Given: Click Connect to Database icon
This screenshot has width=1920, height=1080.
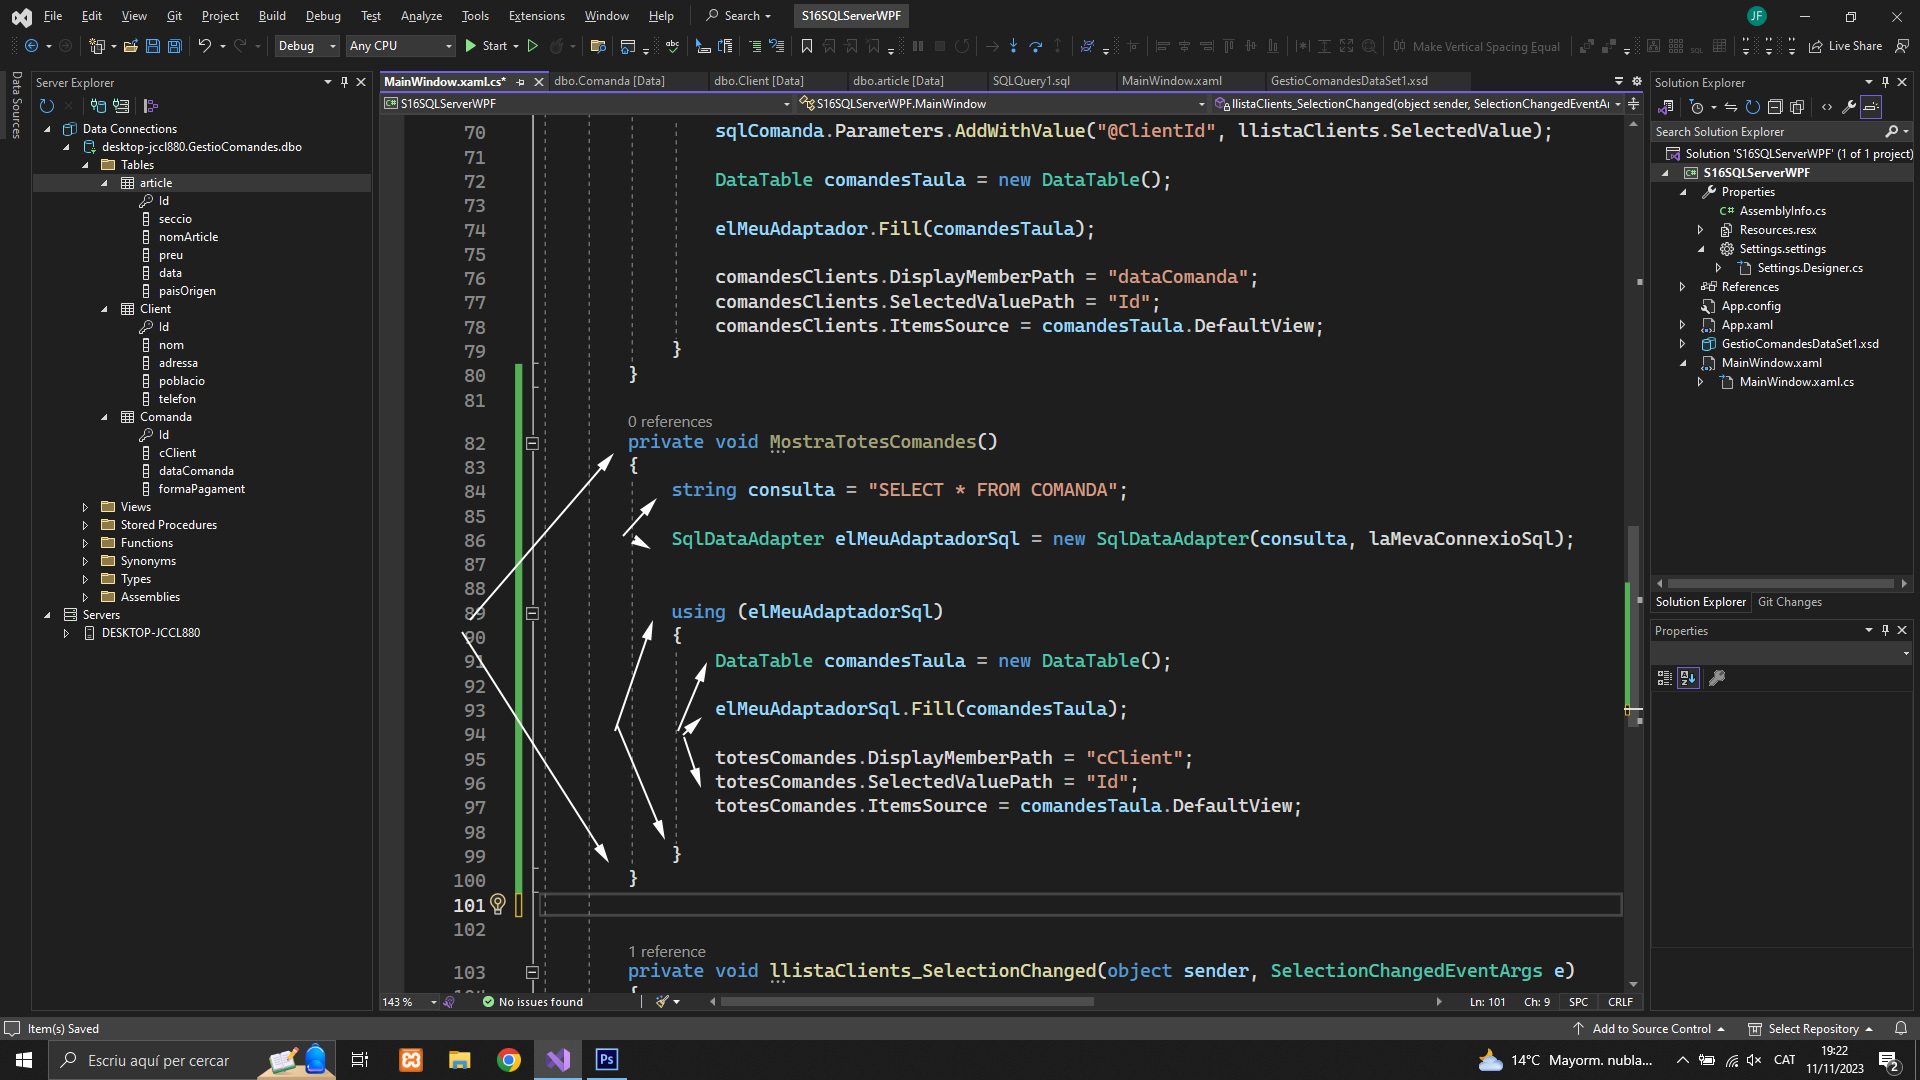Looking at the screenshot, I should tap(98, 106).
